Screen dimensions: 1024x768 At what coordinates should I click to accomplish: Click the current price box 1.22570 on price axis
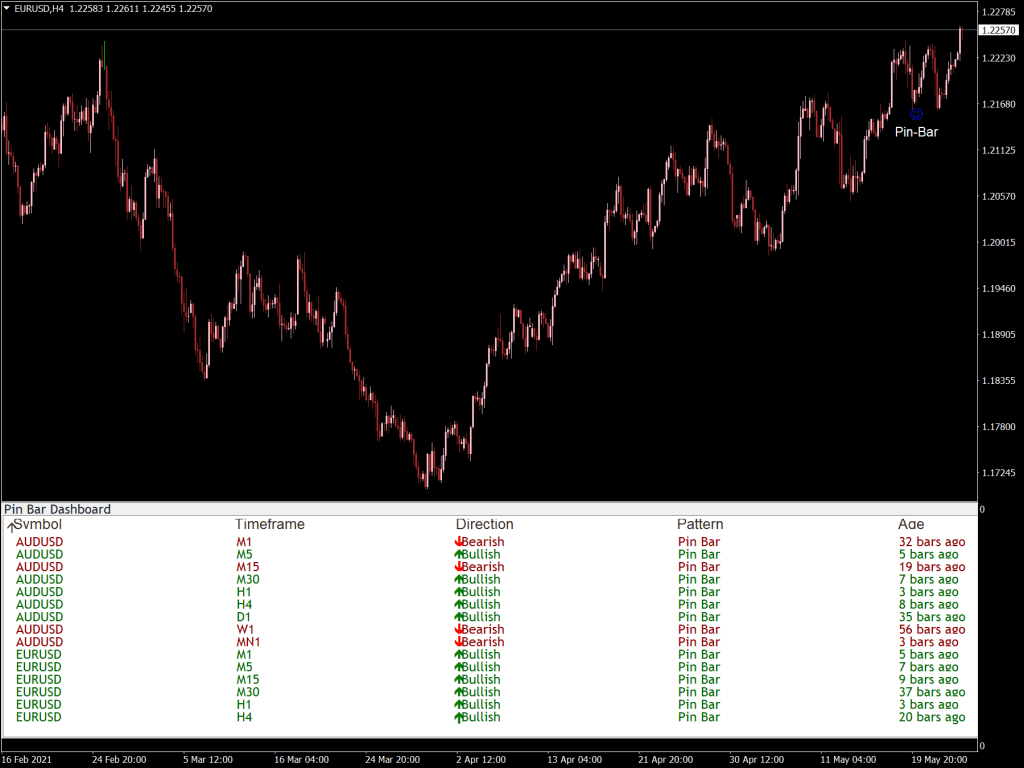pos(997,30)
